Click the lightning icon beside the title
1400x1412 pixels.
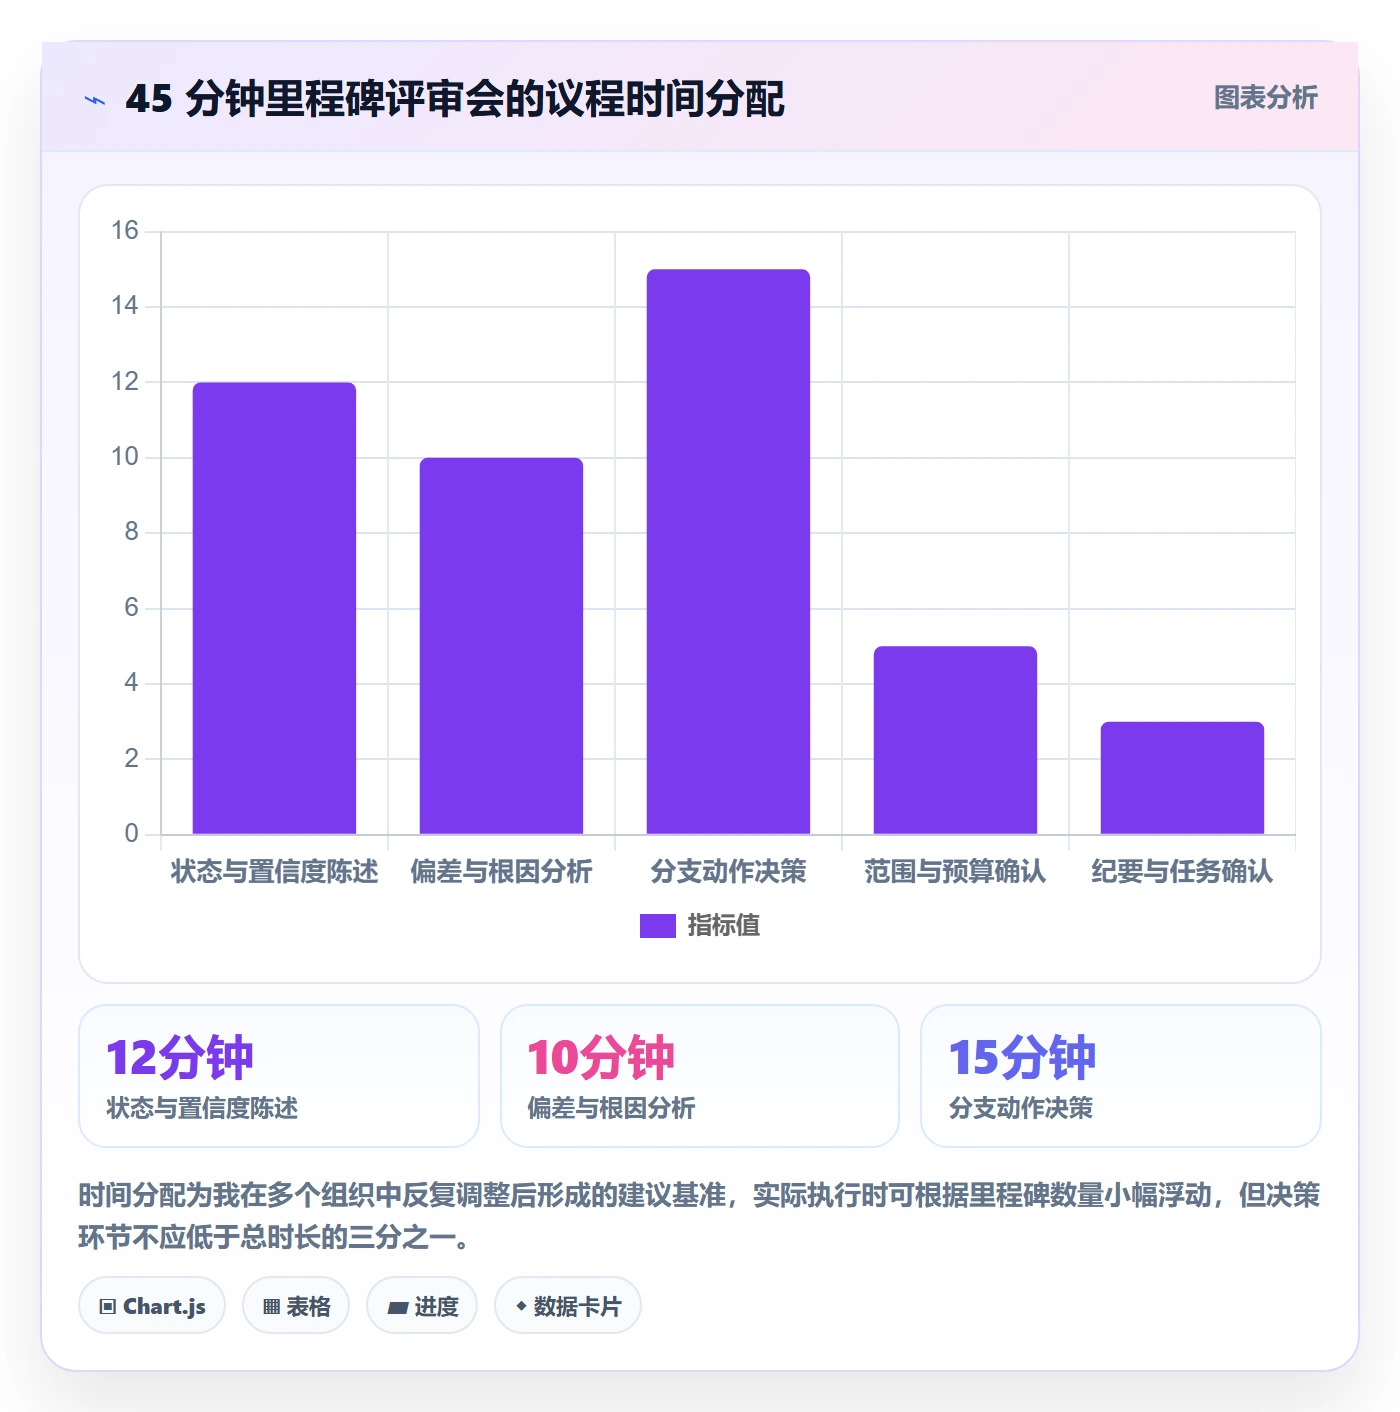point(95,100)
